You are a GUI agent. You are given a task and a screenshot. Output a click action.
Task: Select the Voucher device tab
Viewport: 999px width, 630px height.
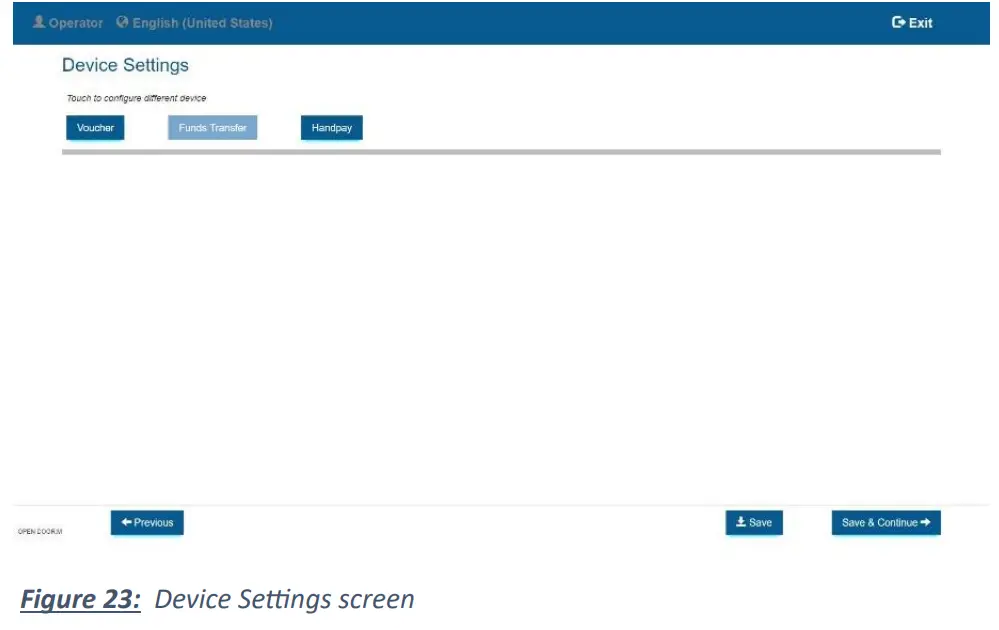point(95,128)
